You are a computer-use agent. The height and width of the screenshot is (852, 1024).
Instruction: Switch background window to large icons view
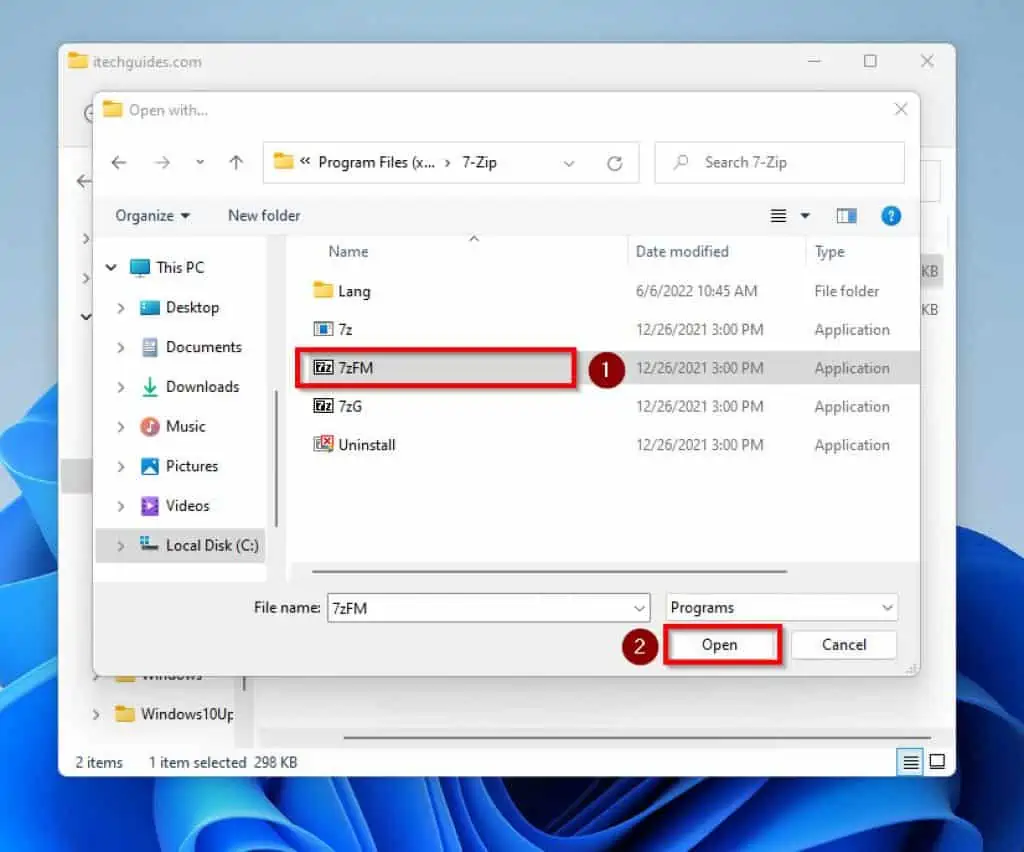[937, 761]
